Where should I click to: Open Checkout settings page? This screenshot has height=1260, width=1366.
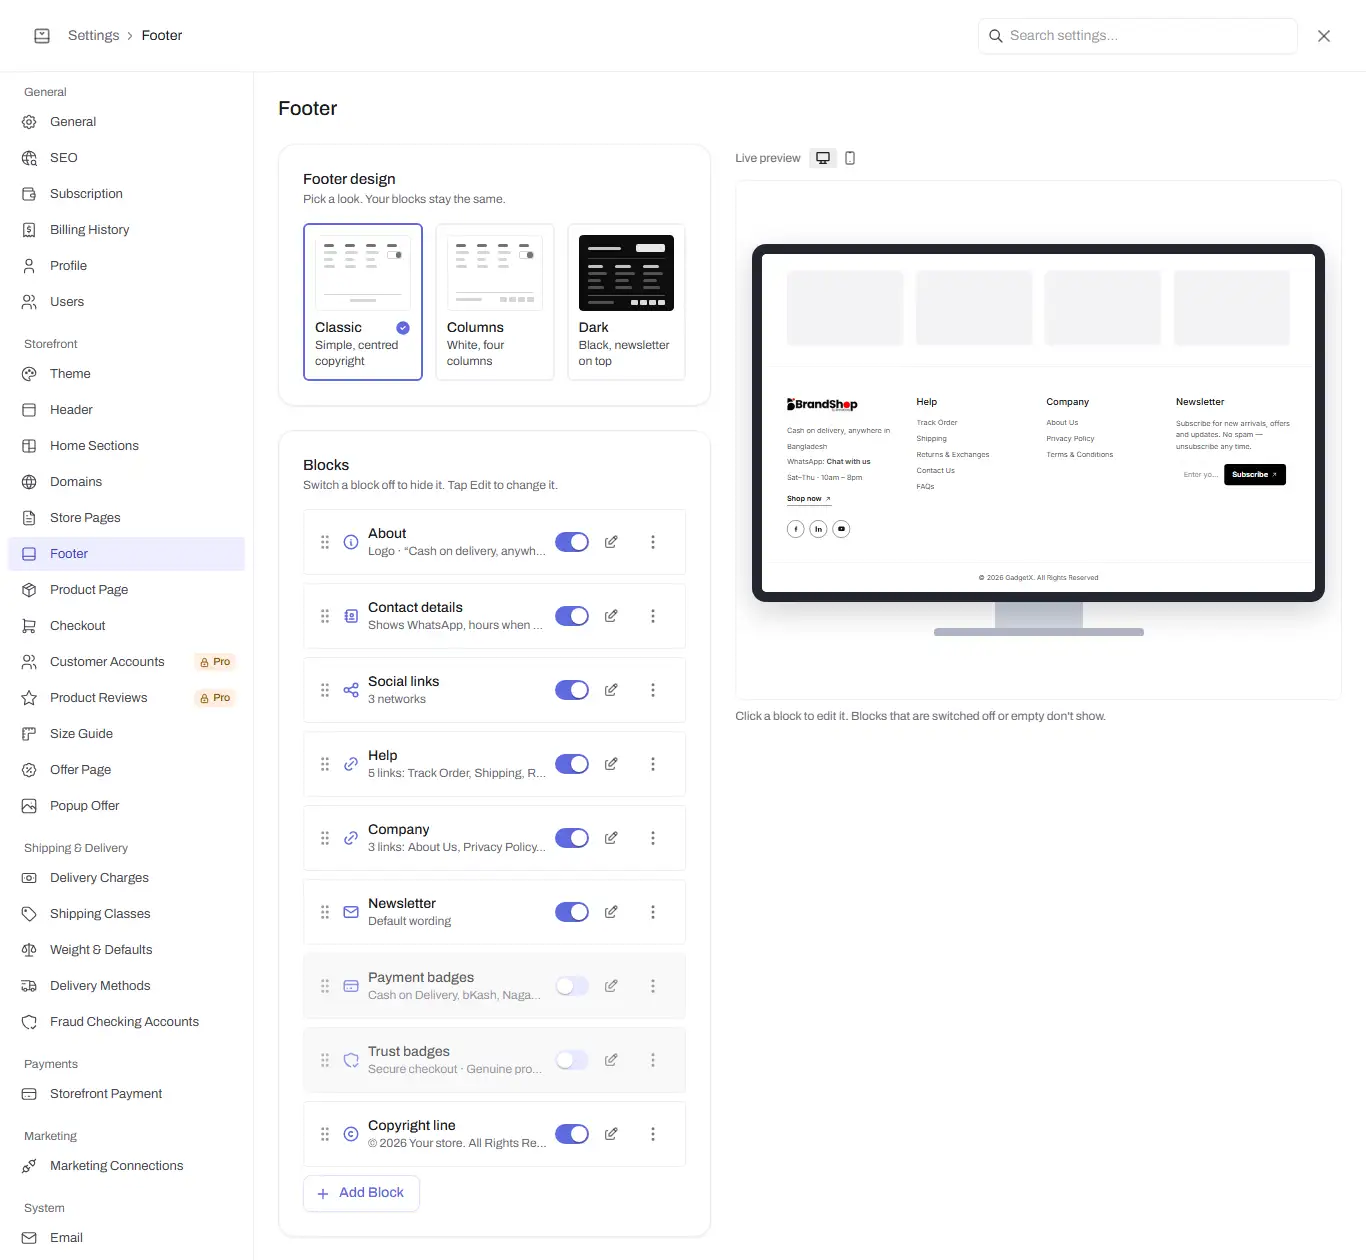126,626
